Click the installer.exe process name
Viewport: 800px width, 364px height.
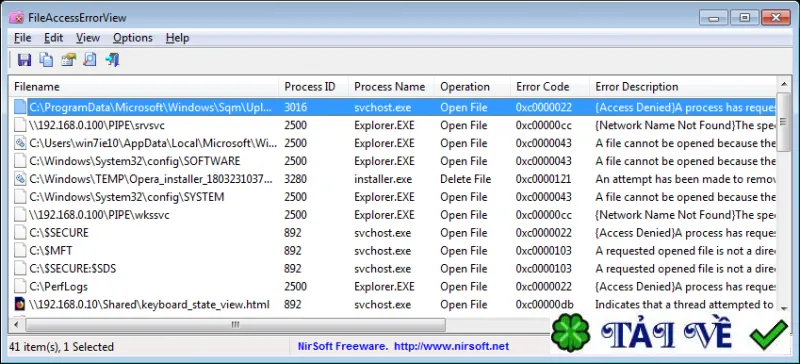point(383,179)
